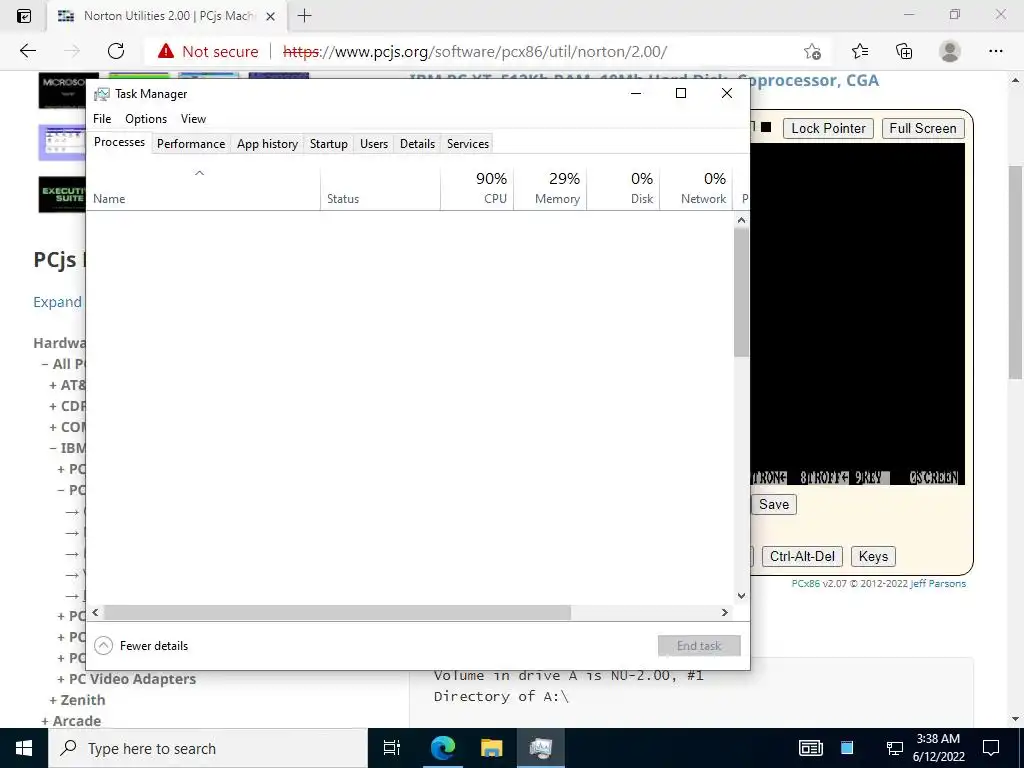Open the tab actions menu icon
The image size is (1024, 768).
(24, 16)
